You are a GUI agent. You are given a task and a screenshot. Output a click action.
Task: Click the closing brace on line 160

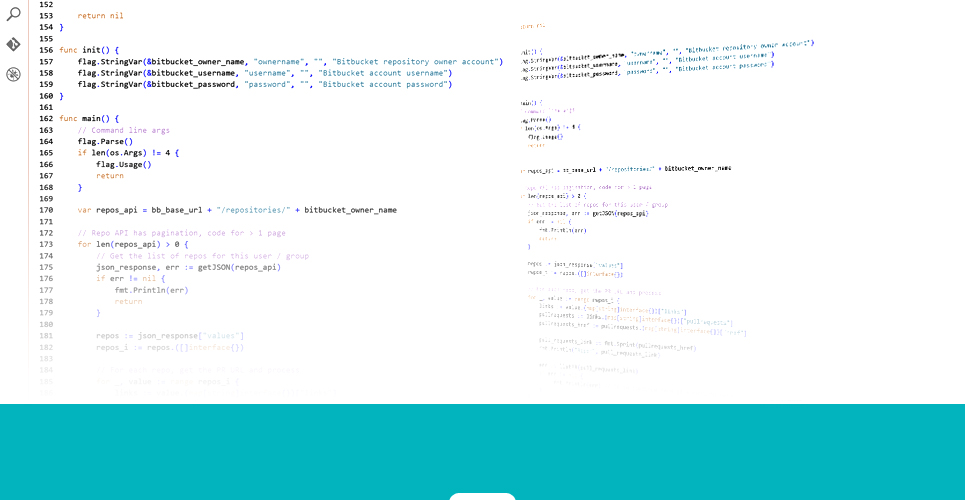pyautogui.click(x=62, y=95)
